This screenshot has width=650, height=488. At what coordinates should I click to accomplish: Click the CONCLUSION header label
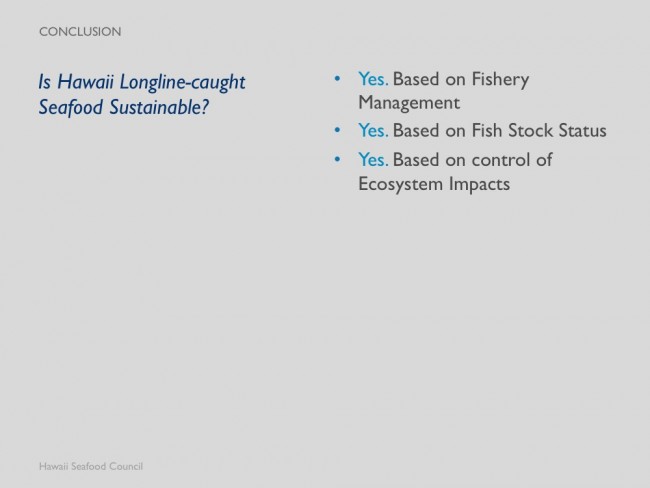tap(80, 32)
